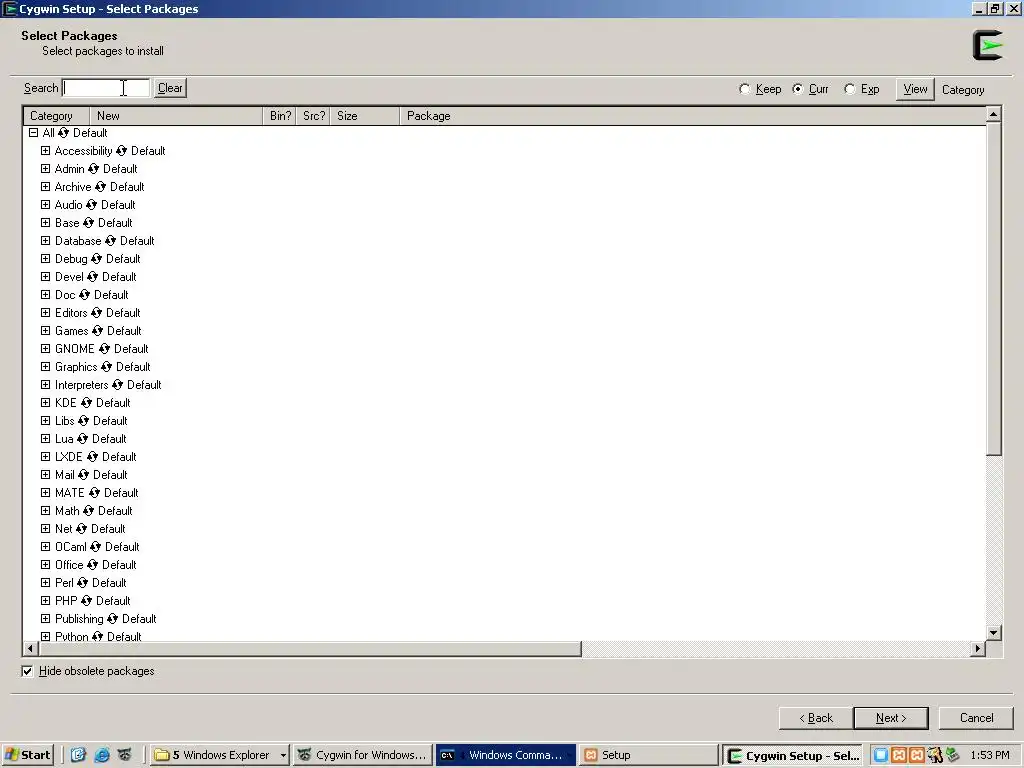Open Internet Explorer from quick launch
Screen dimensions: 1024x768
(102, 755)
